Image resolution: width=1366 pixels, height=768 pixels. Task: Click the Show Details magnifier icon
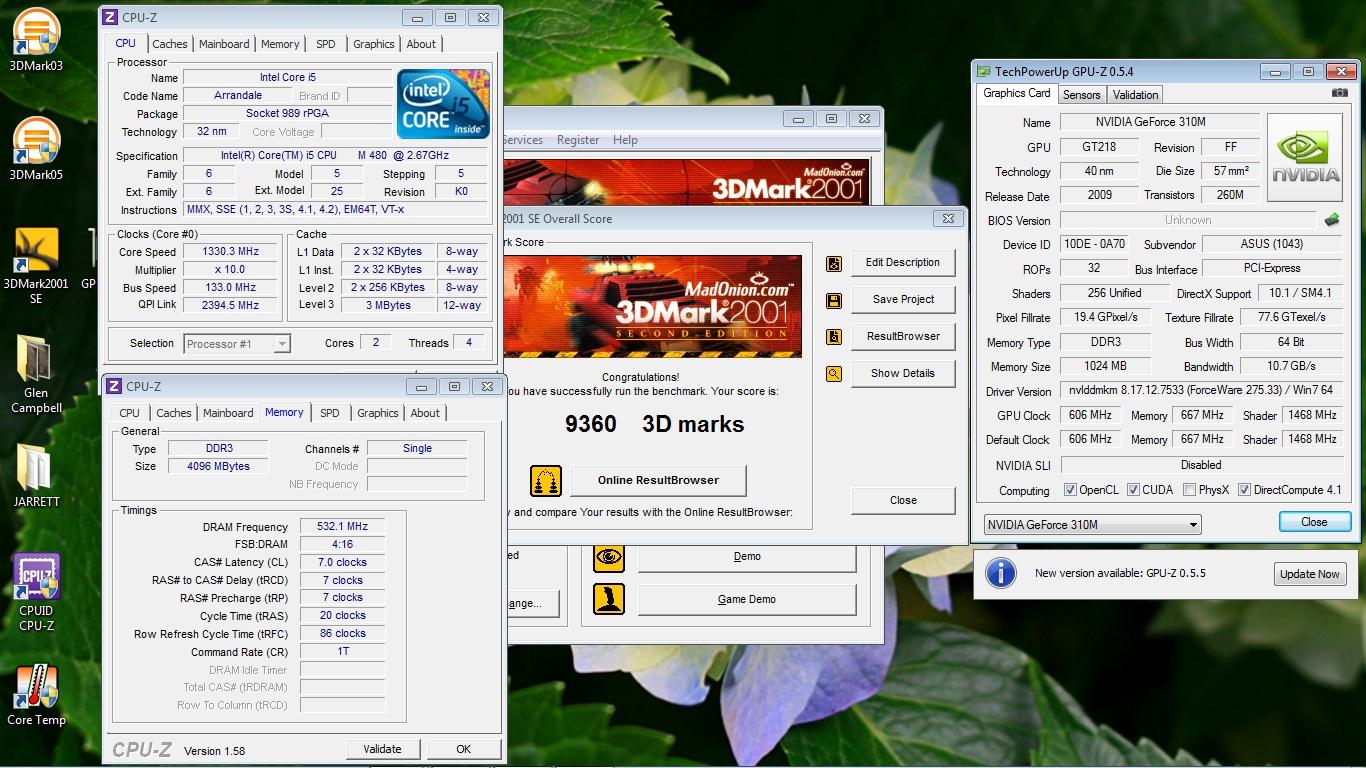point(834,374)
